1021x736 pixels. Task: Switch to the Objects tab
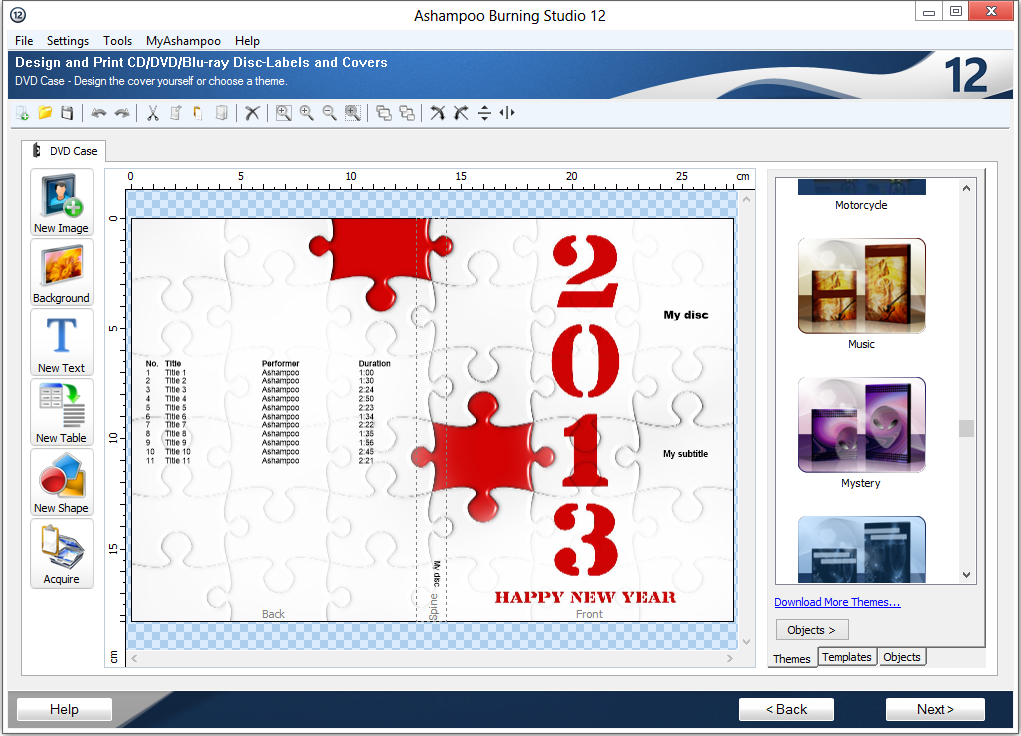click(x=902, y=657)
